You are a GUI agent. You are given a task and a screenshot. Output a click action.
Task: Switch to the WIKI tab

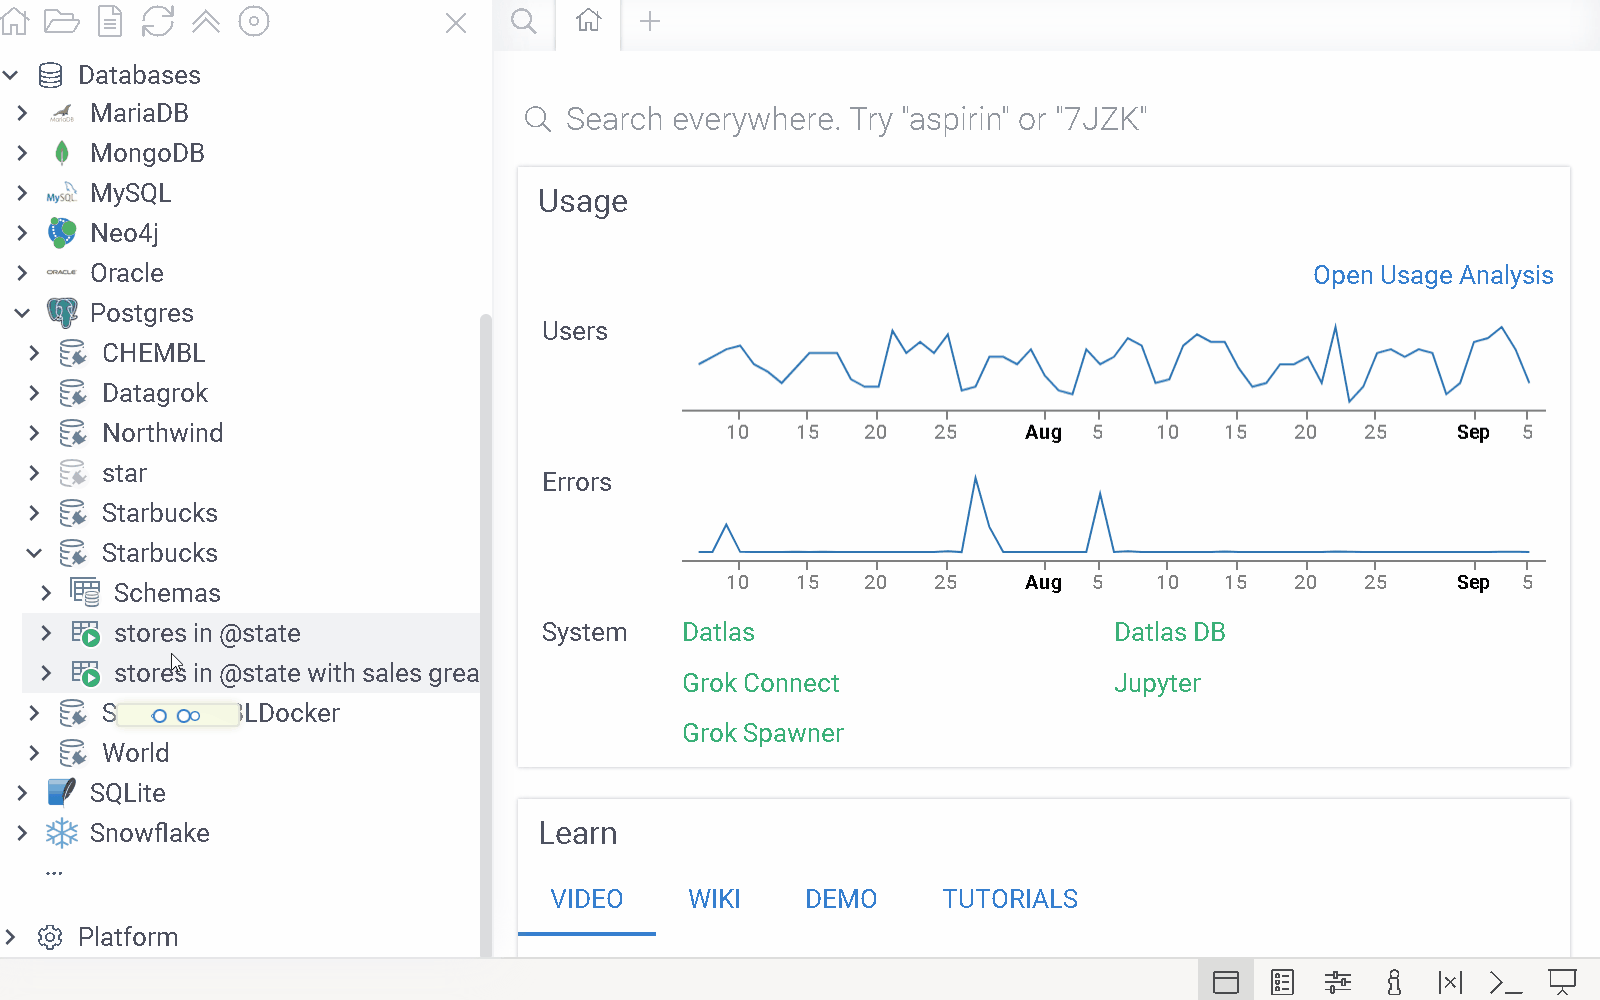[x=714, y=899]
